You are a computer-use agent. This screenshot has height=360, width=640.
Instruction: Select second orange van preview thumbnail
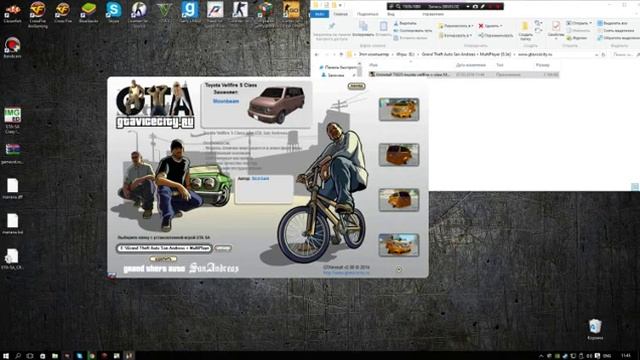click(x=399, y=155)
